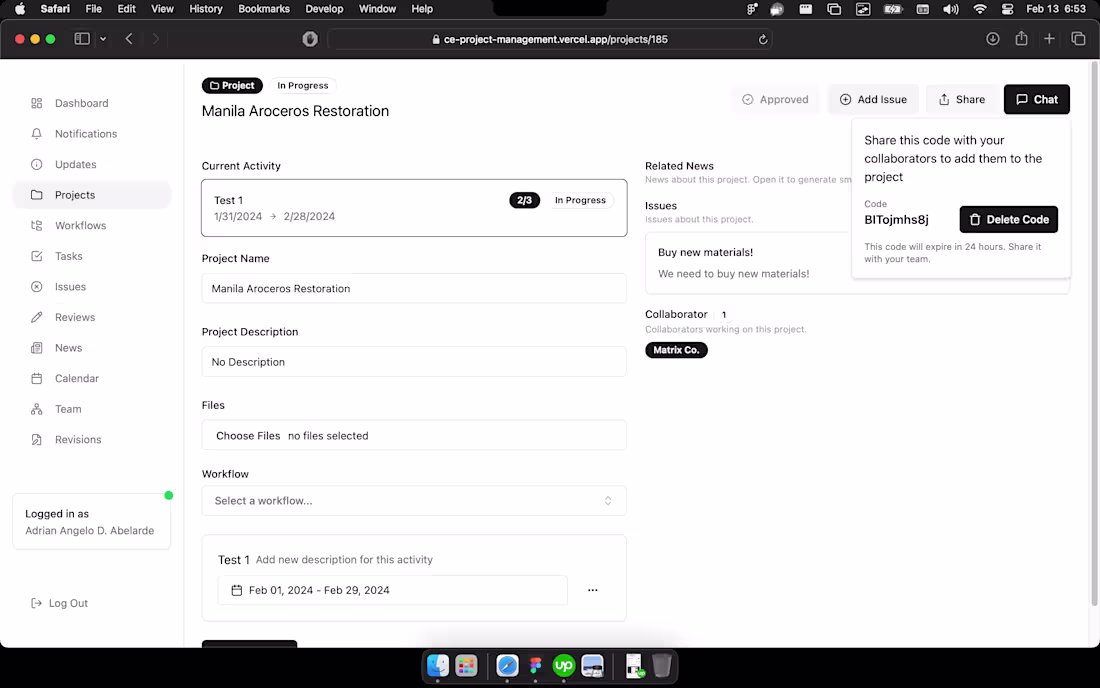Click Choose Files to upload
Screen dimensions: 1100x688
(x=248, y=436)
